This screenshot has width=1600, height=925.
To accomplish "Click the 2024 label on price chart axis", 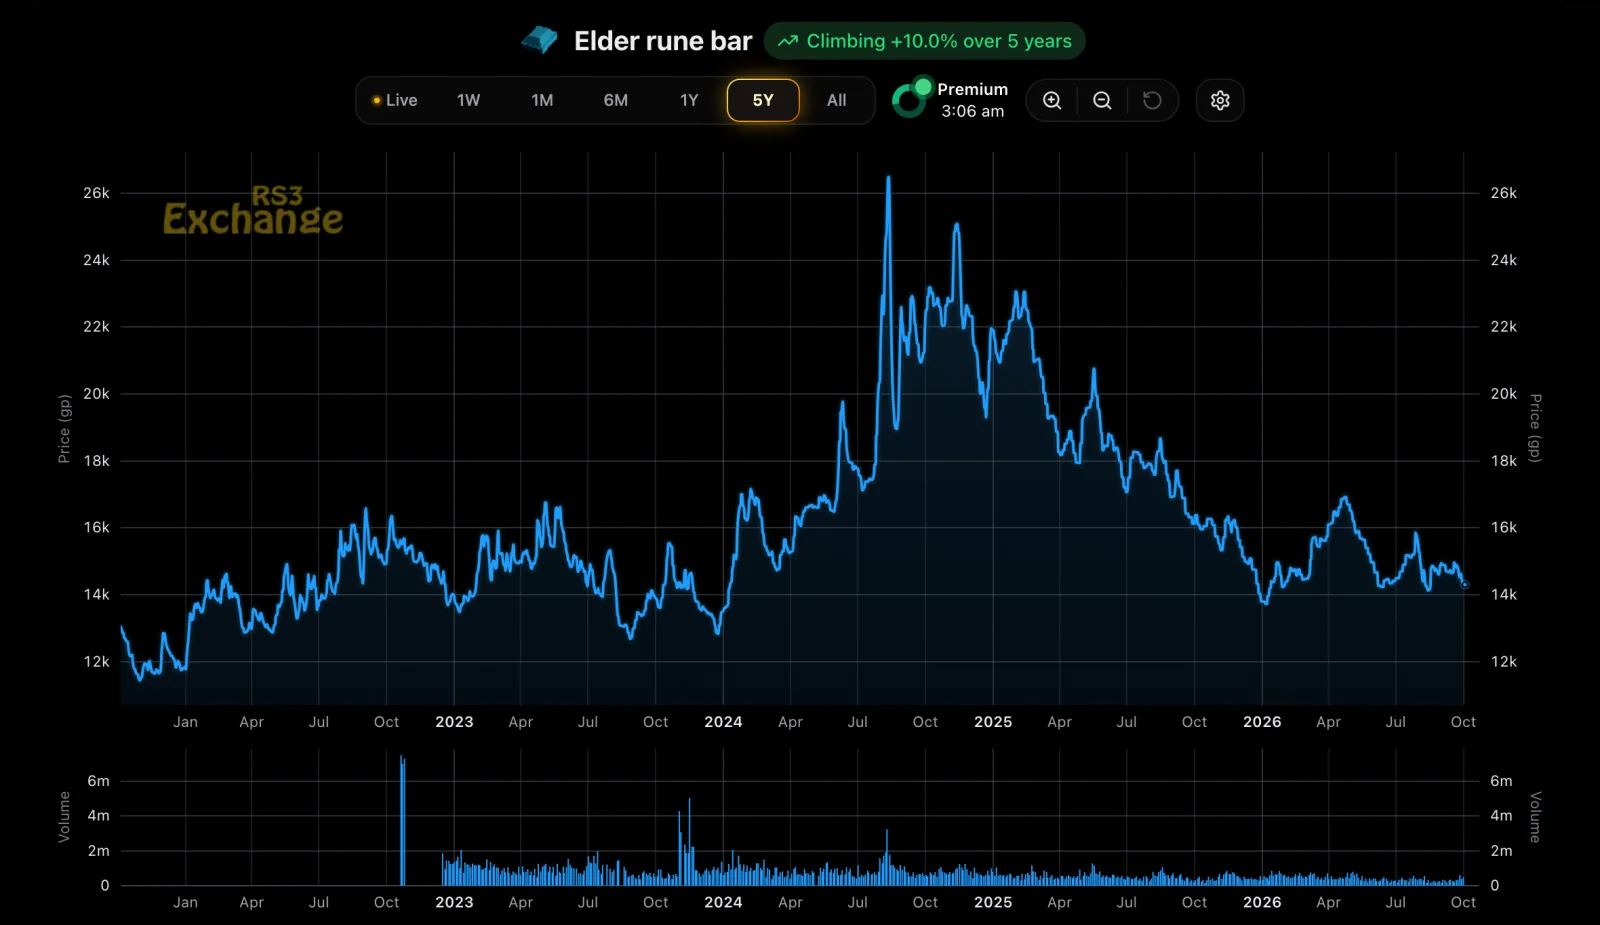I will pyautogui.click(x=723, y=722).
